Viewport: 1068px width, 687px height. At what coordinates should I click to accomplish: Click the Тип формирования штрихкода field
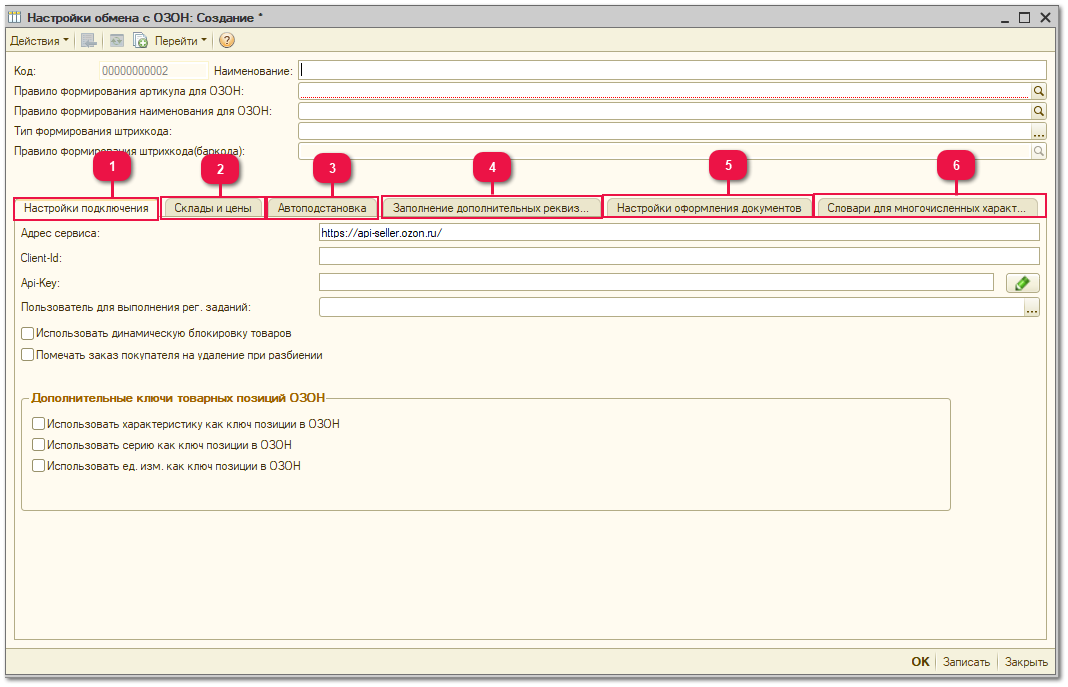664,131
